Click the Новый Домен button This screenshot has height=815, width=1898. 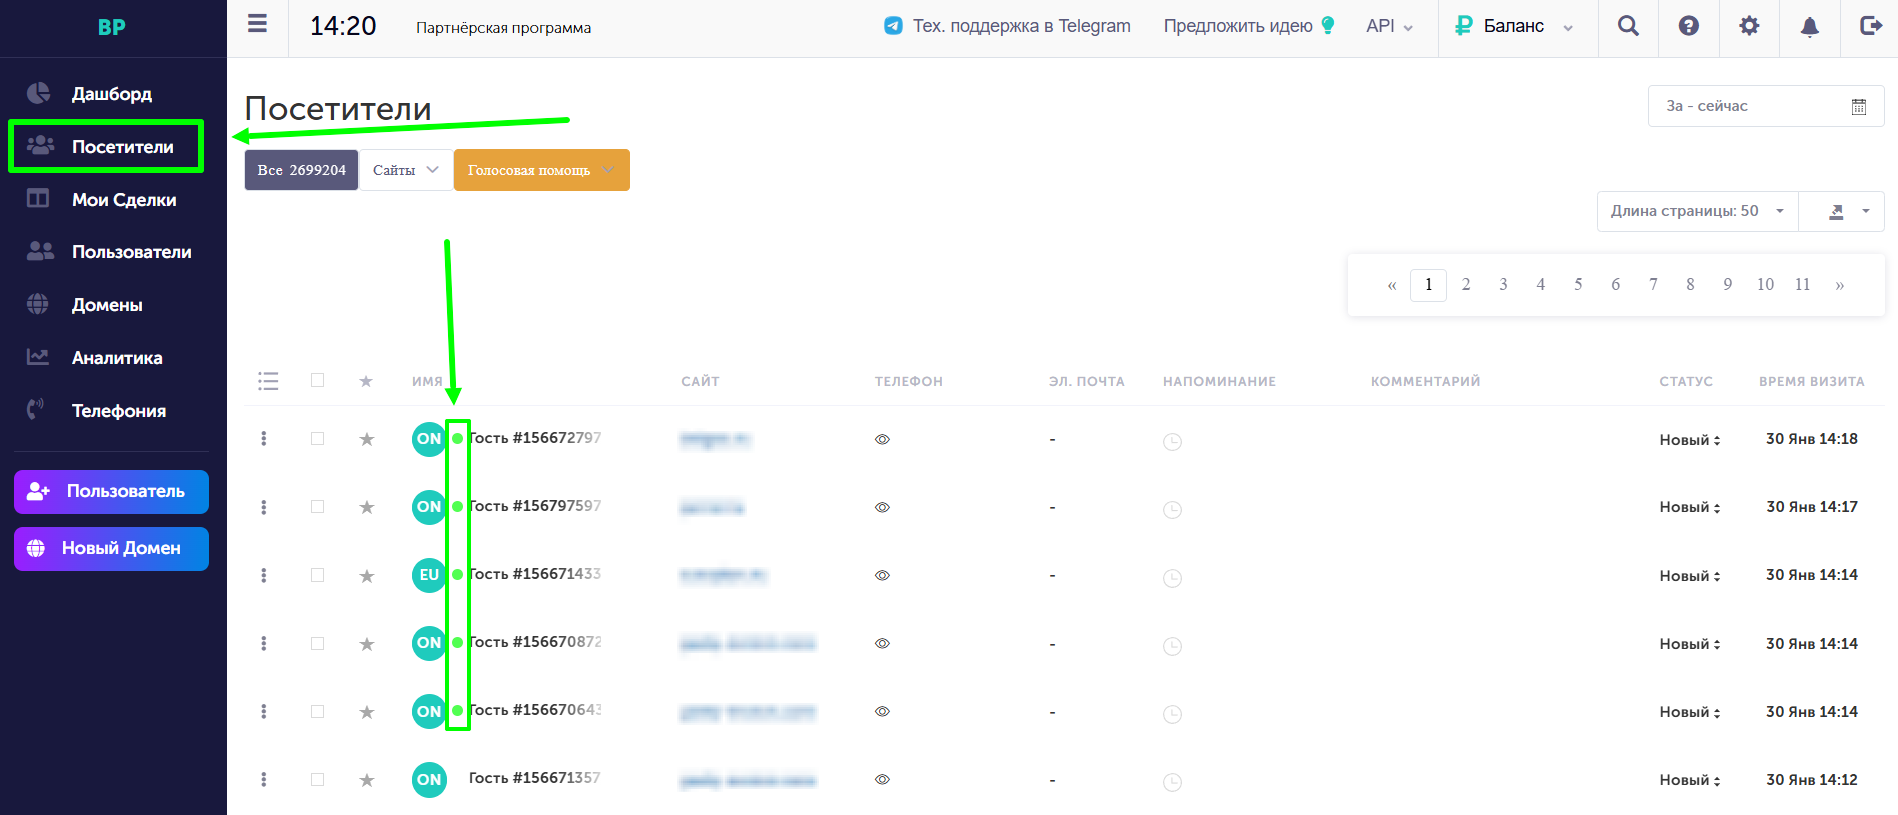111,548
